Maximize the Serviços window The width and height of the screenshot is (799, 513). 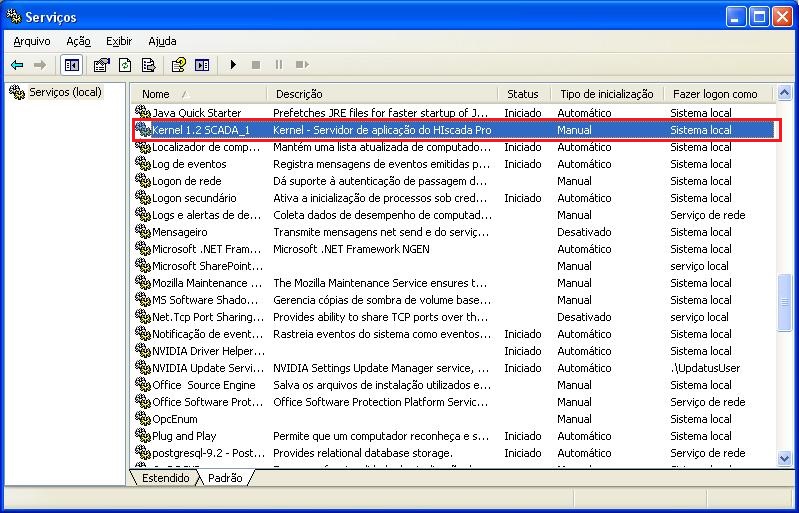tap(759, 17)
